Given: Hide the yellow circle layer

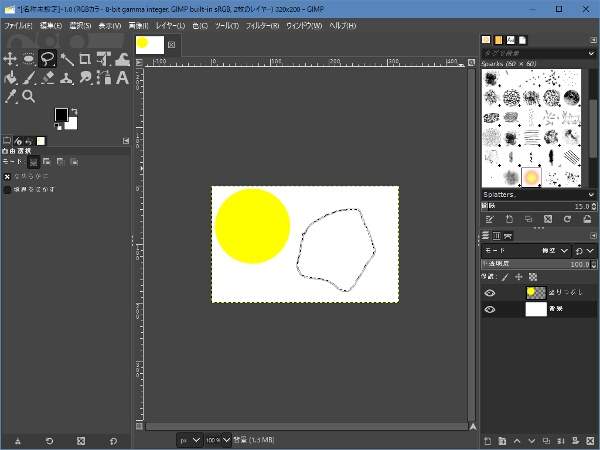Looking at the screenshot, I should 490,293.
